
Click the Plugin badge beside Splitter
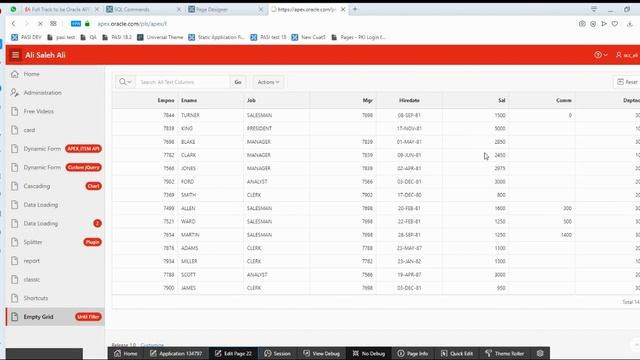pos(93,242)
